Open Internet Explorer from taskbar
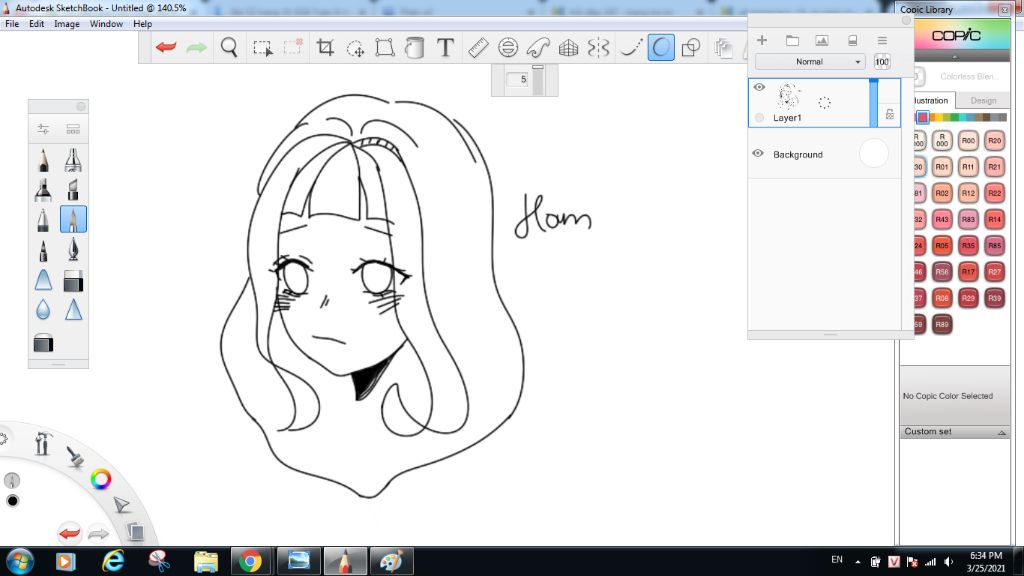The width and height of the screenshot is (1024, 576). click(x=113, y=561)
